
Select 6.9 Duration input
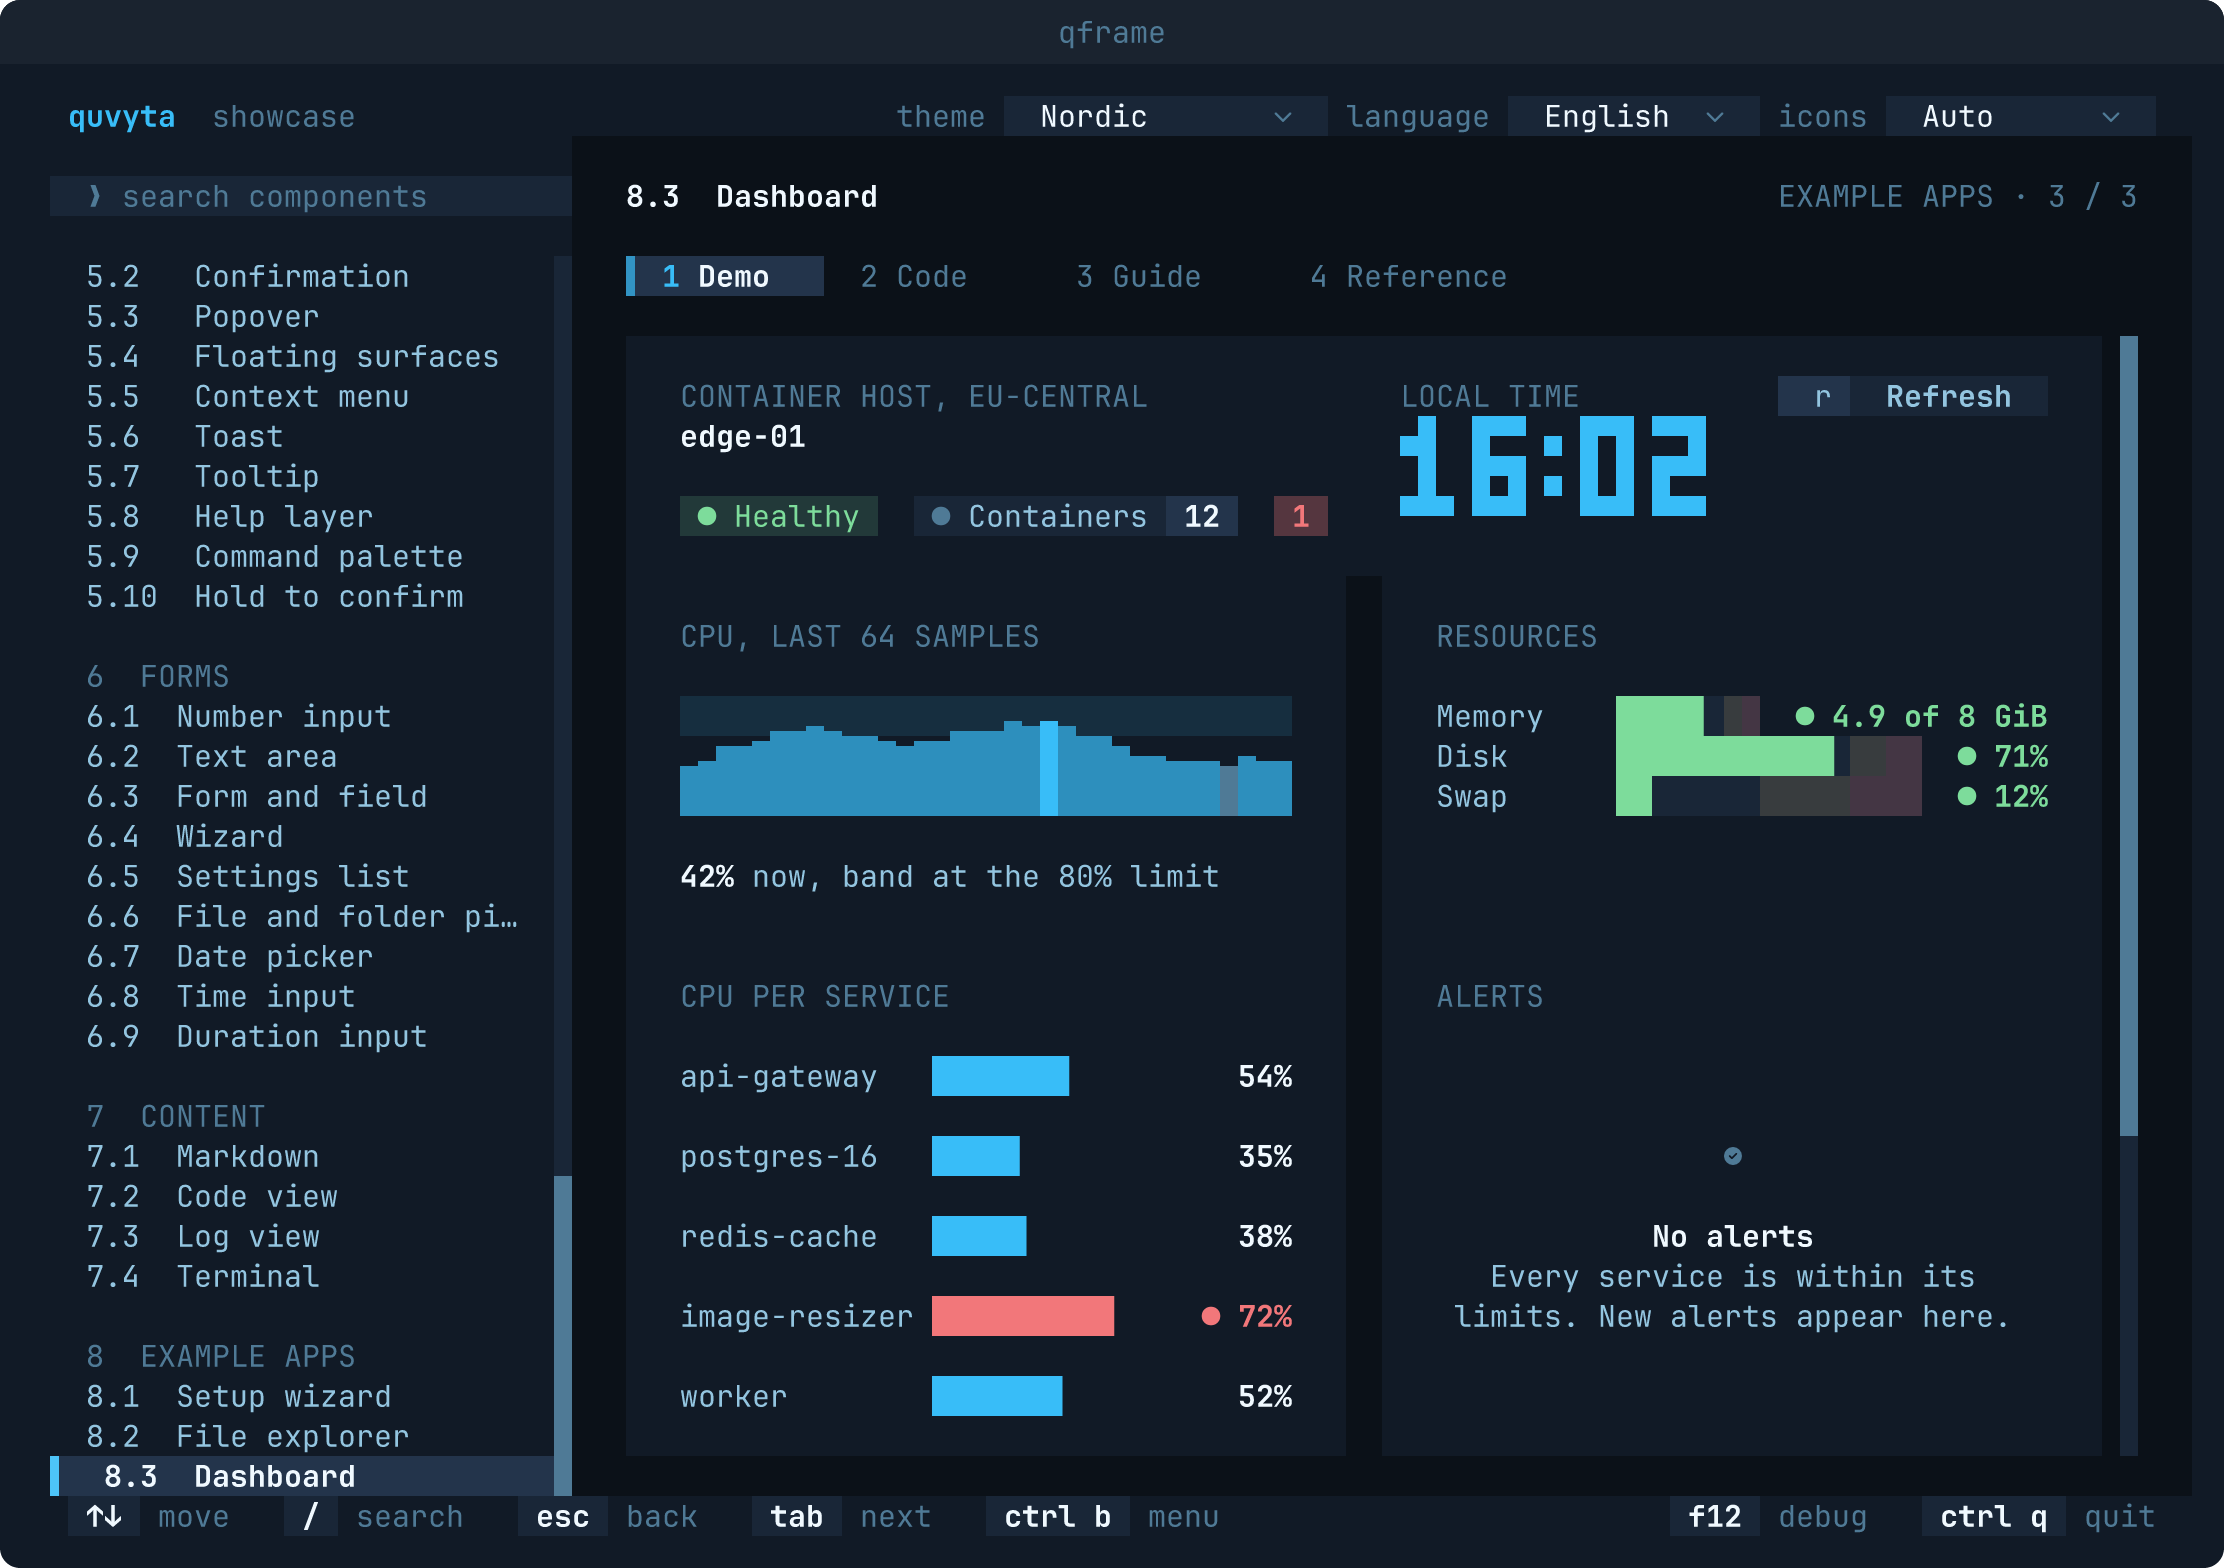coord(302,1036)
